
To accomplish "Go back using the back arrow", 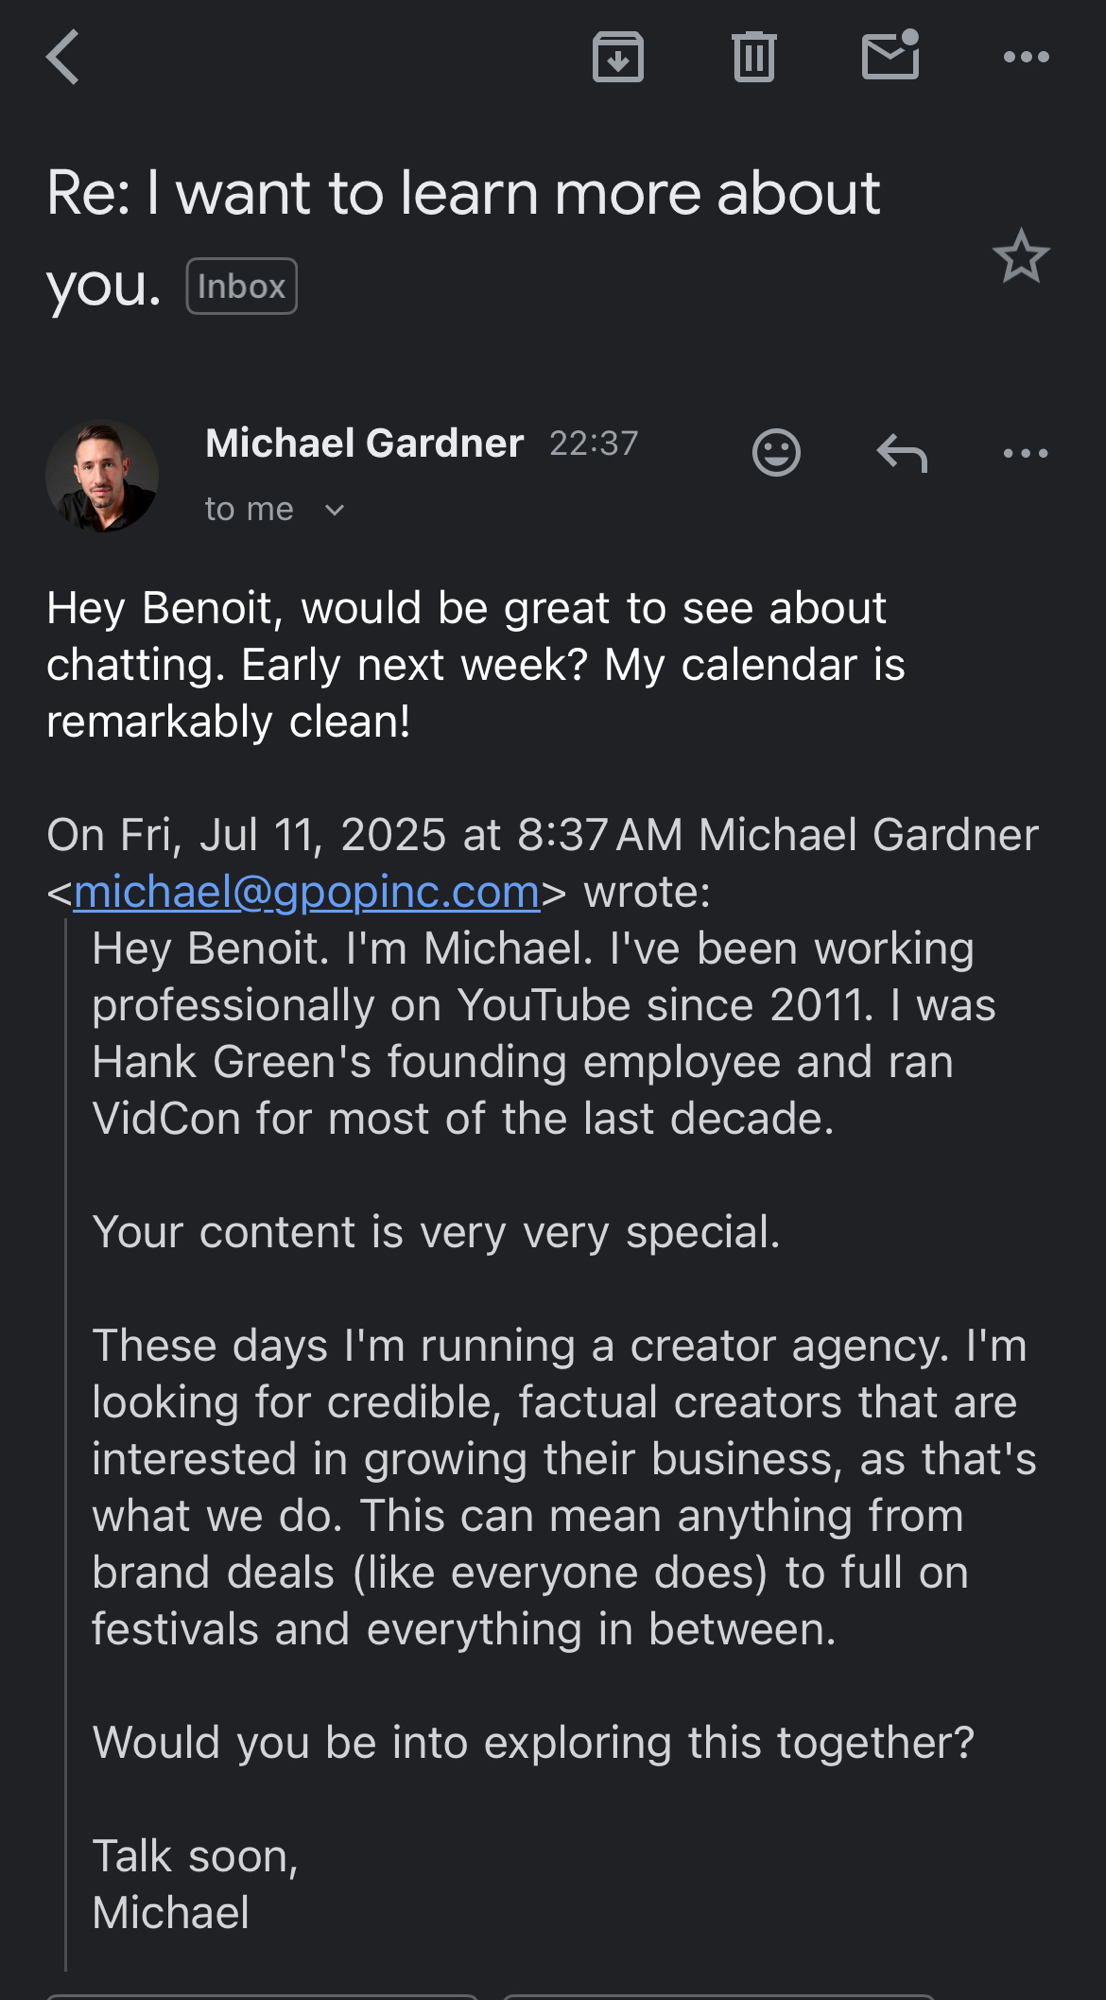I will (x=63, y=57).
